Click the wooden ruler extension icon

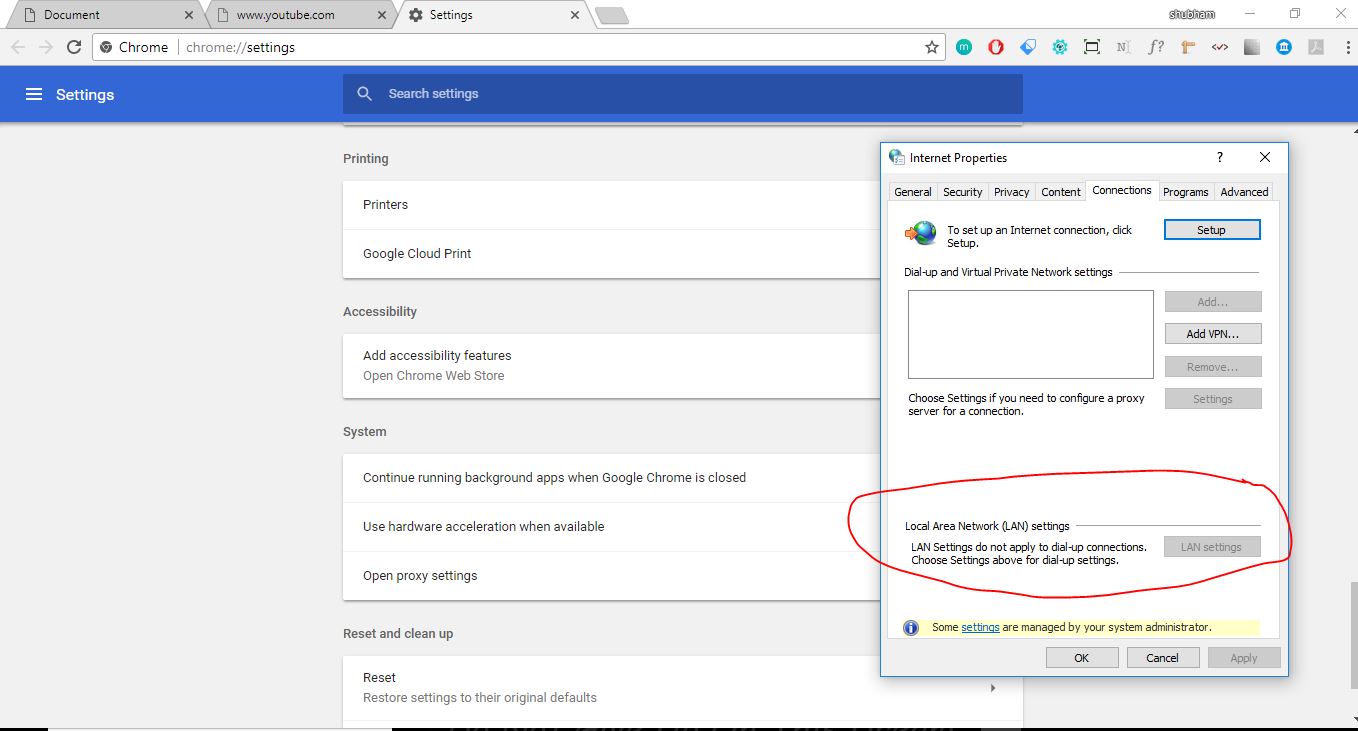(1188, 47)
